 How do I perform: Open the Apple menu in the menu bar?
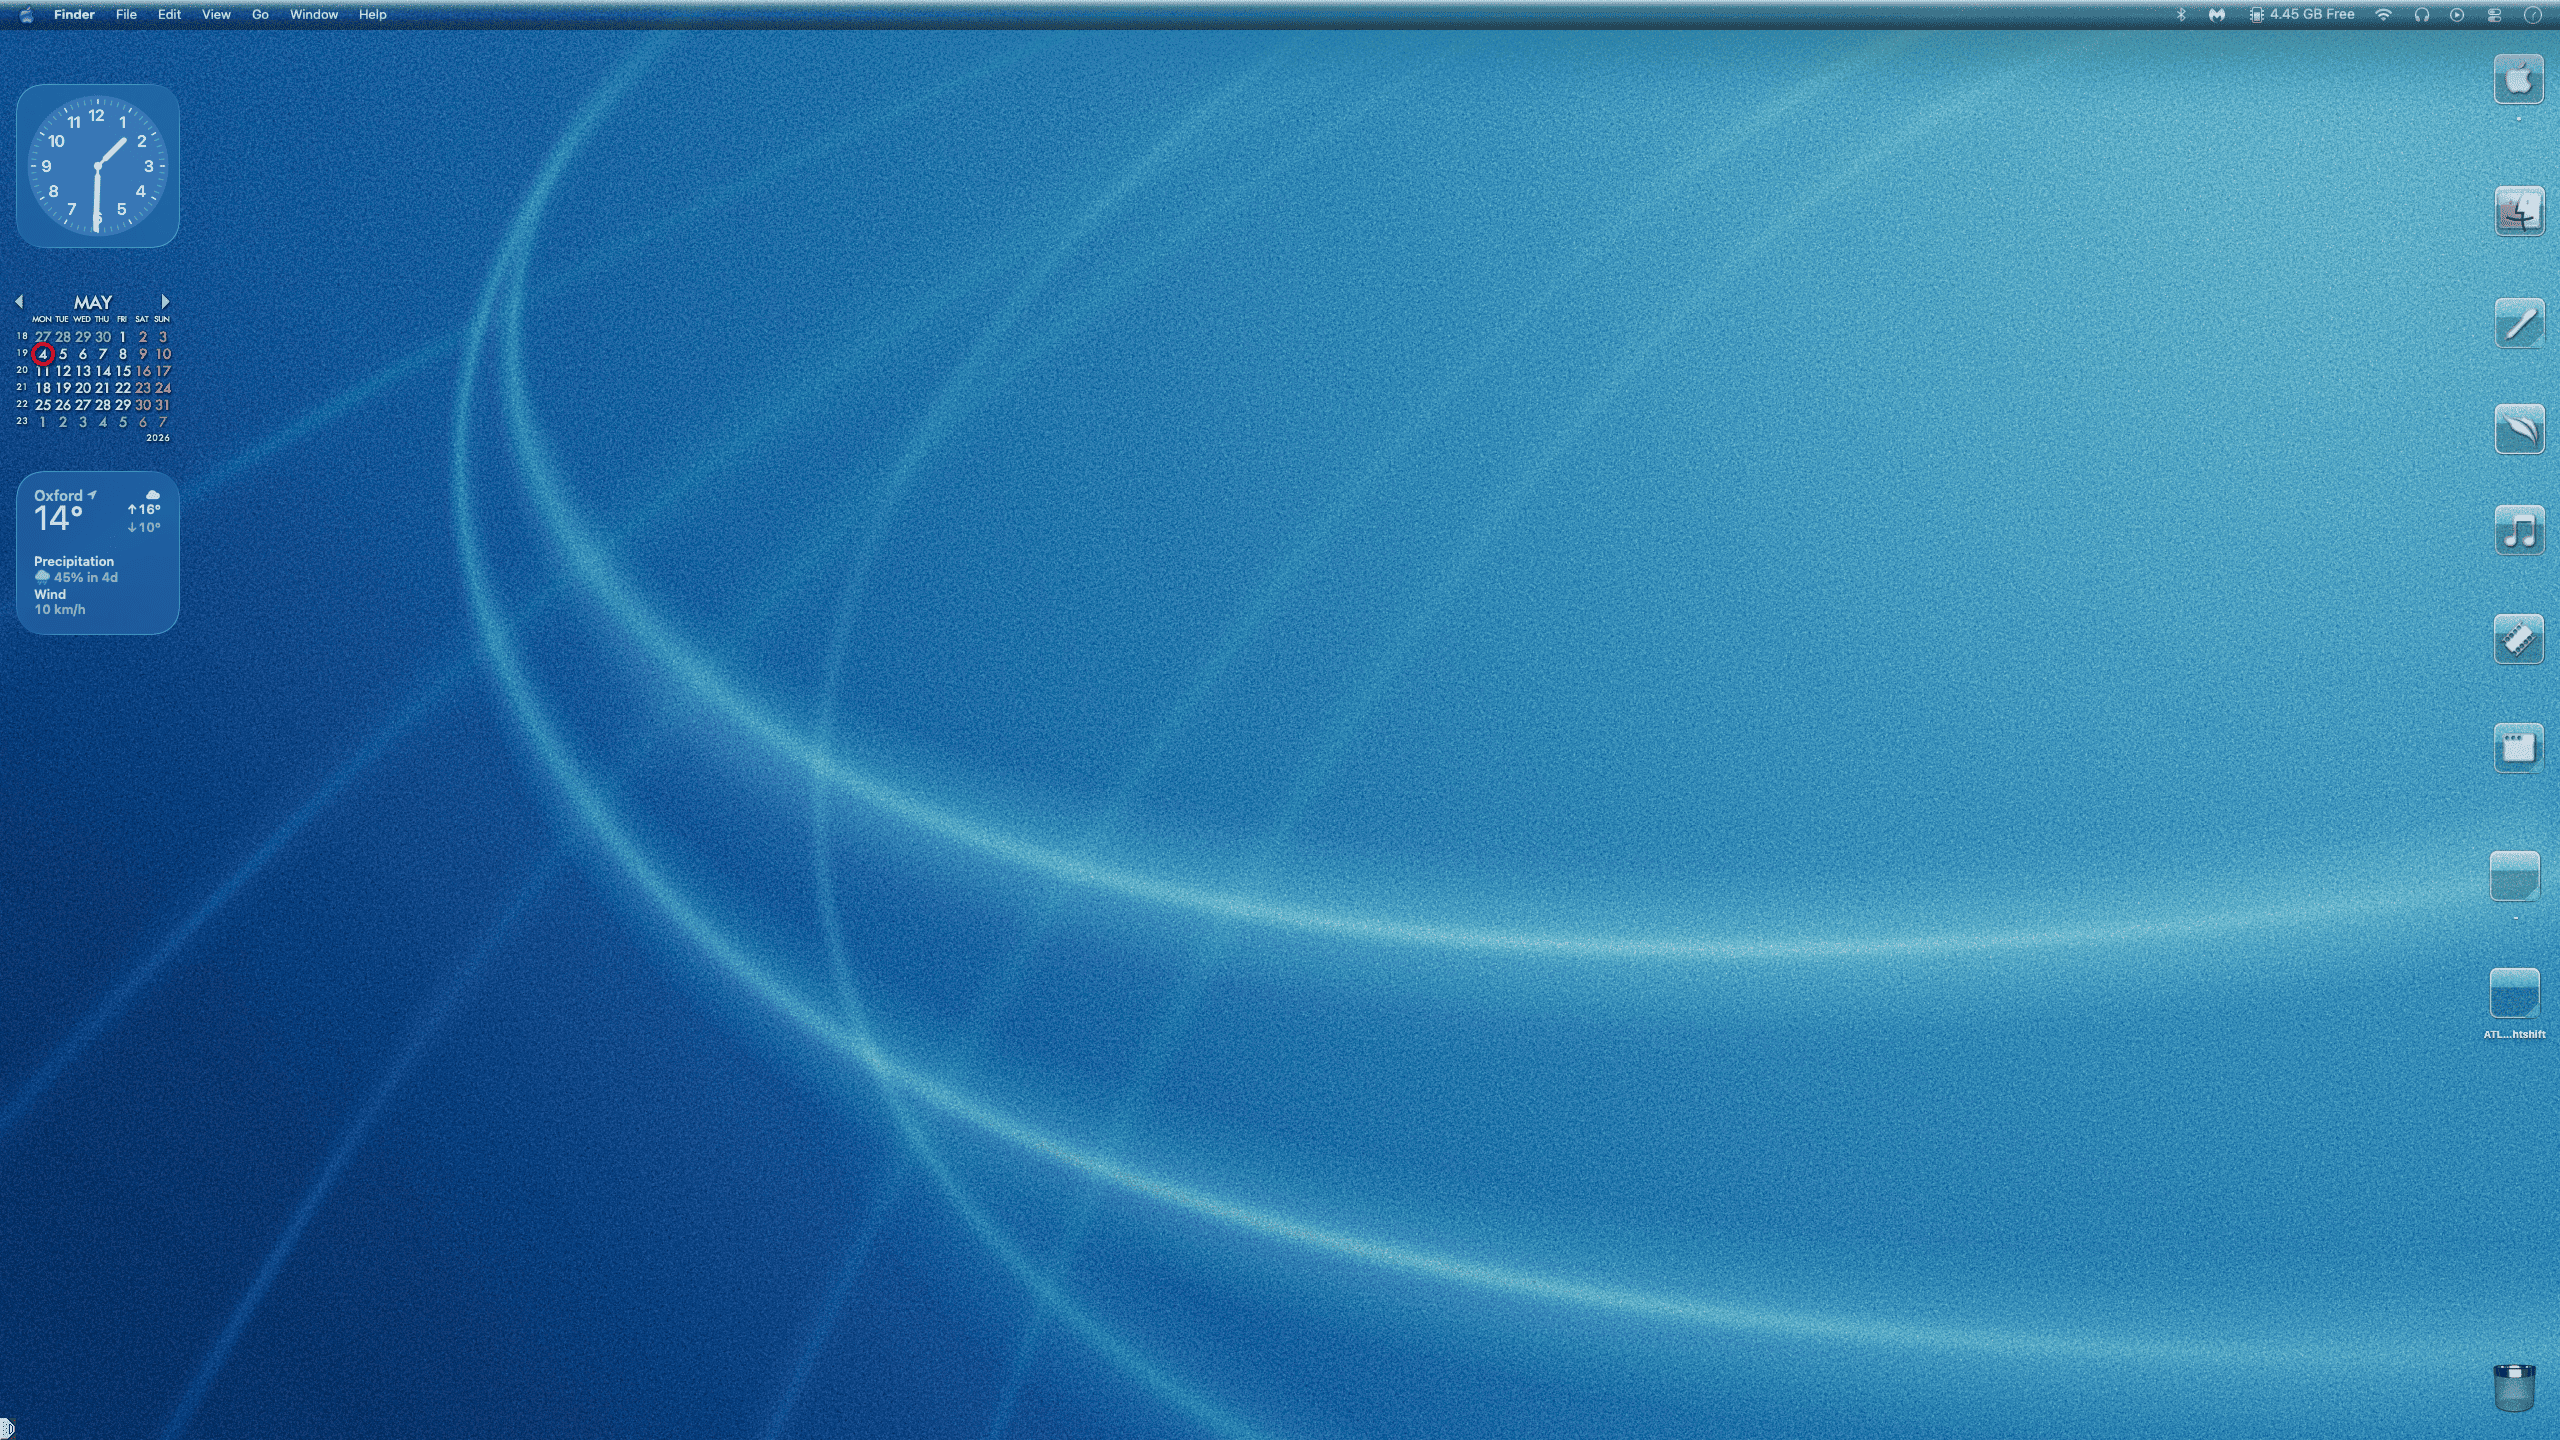coord(26,15)
